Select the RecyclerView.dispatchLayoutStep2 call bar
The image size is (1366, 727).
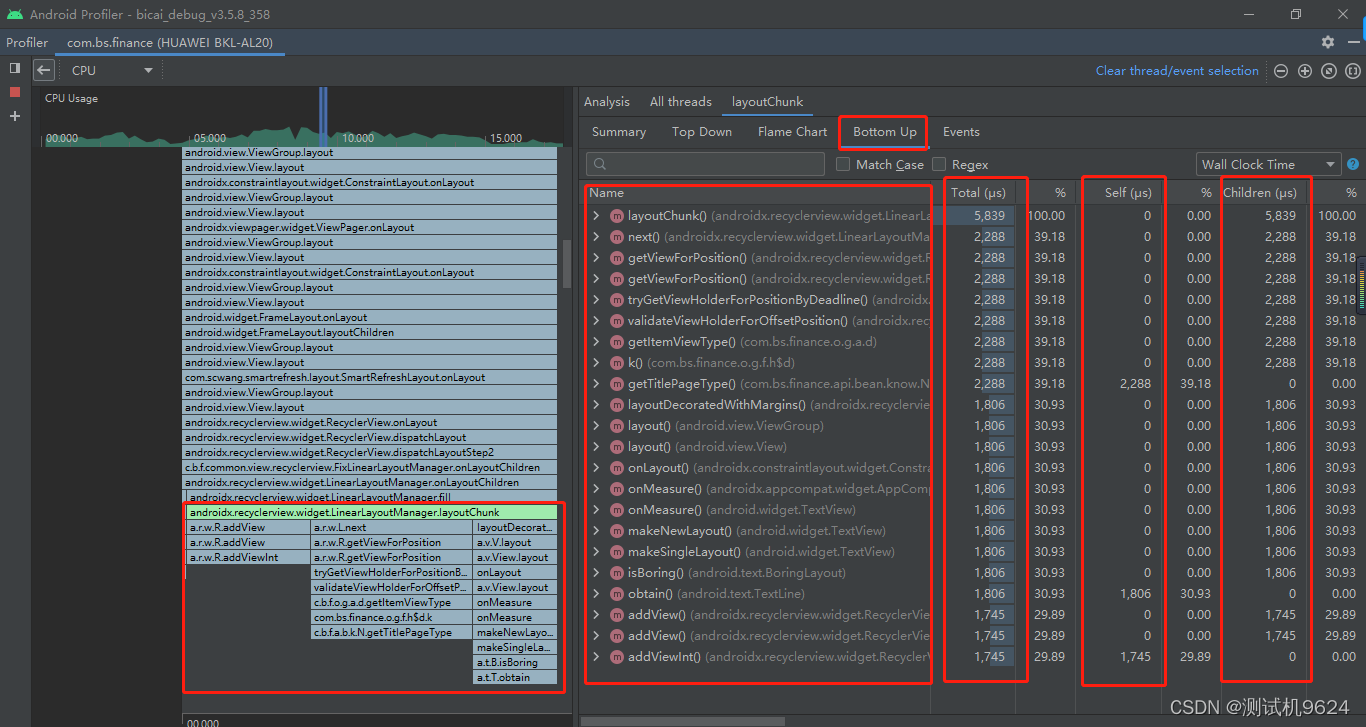tap(370, 452)
